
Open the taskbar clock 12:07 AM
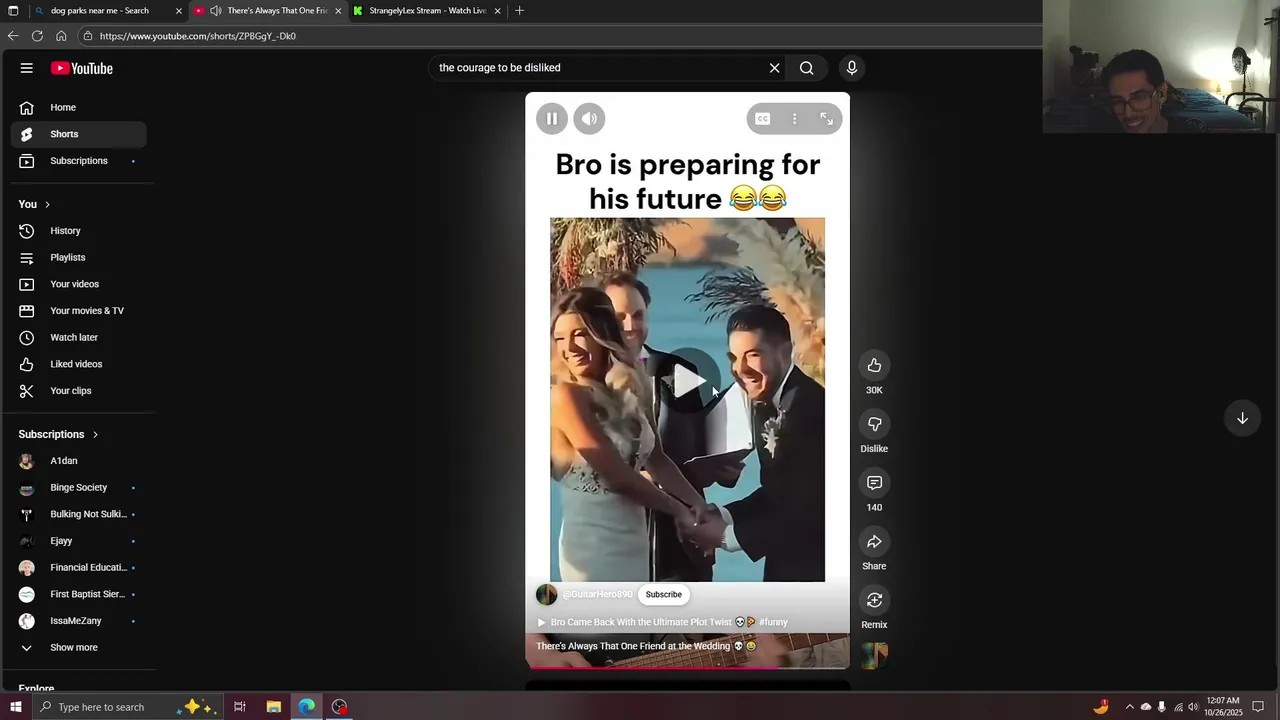(x=1223, y=707)
